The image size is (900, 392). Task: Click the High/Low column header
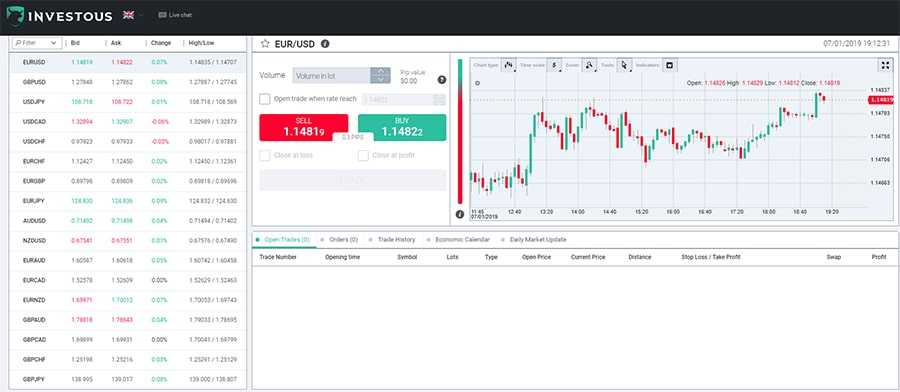(x=201, y=43)
